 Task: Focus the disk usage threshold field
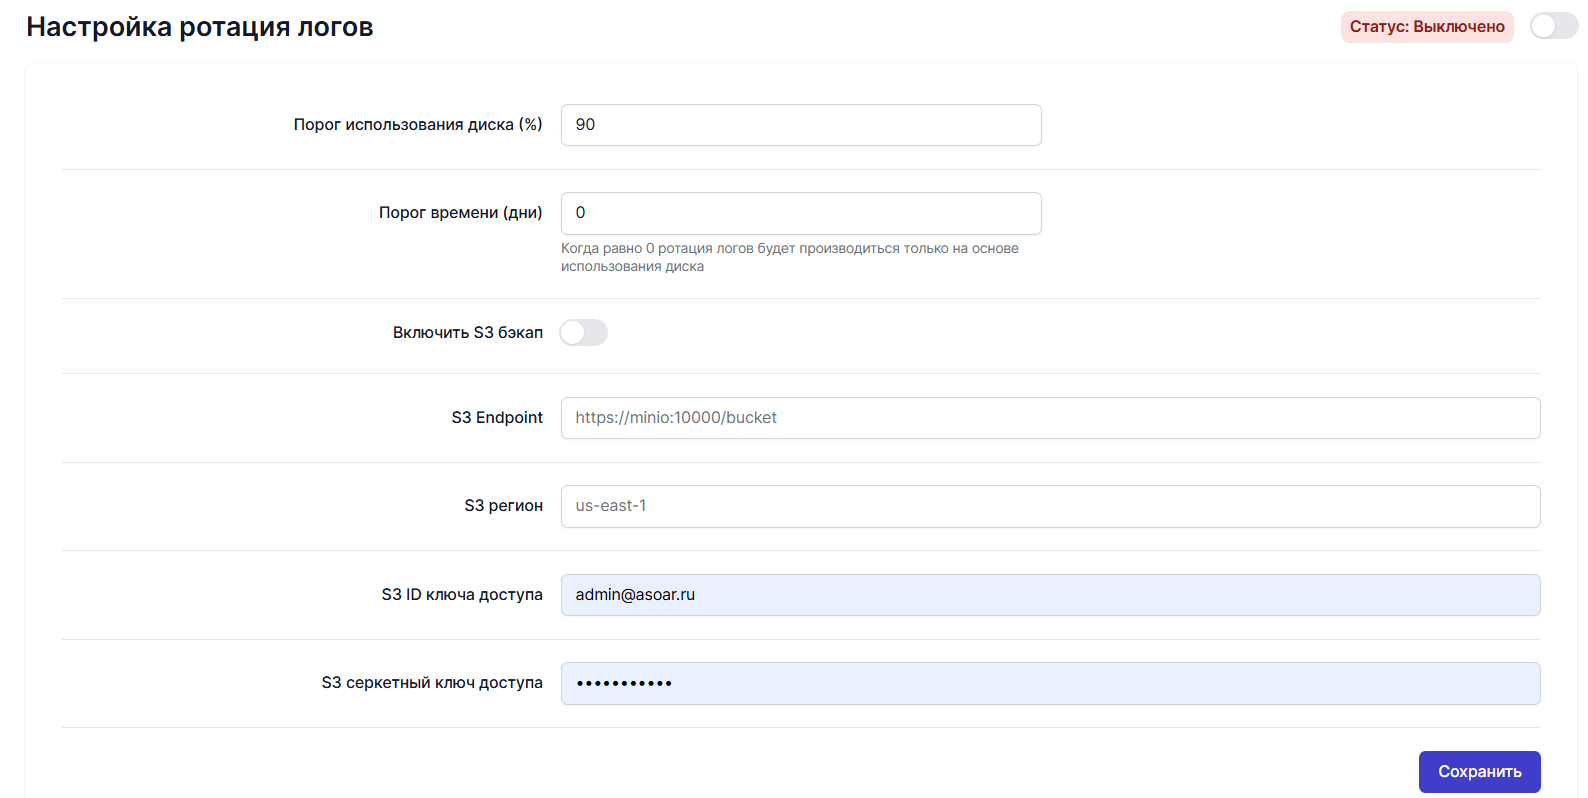coord(800,125)
